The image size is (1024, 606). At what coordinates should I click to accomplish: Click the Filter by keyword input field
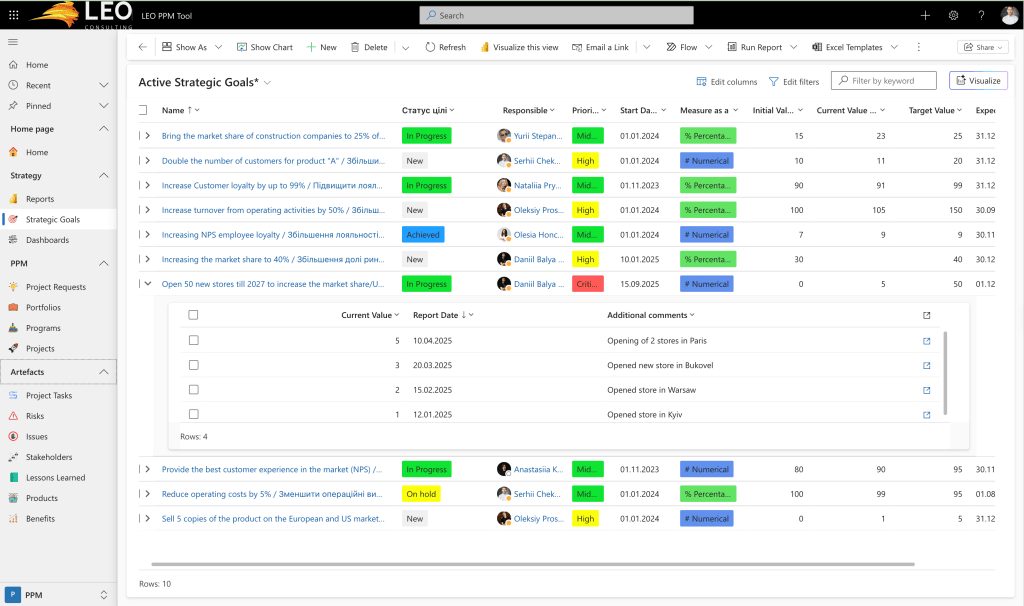(889, 81)
